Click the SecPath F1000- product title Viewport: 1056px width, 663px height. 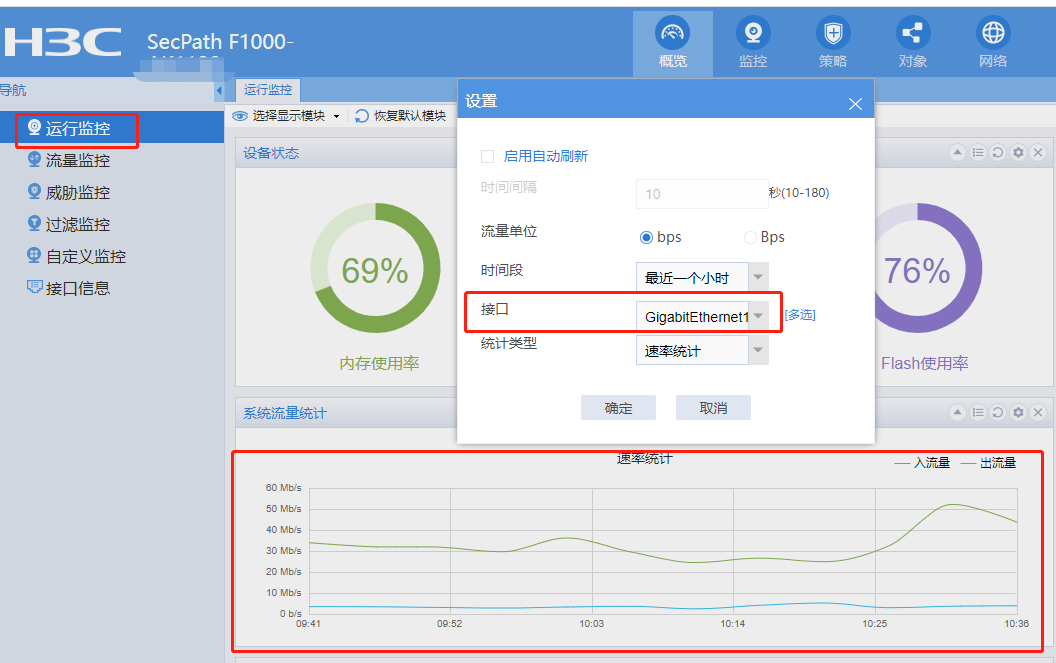[220, 42]
